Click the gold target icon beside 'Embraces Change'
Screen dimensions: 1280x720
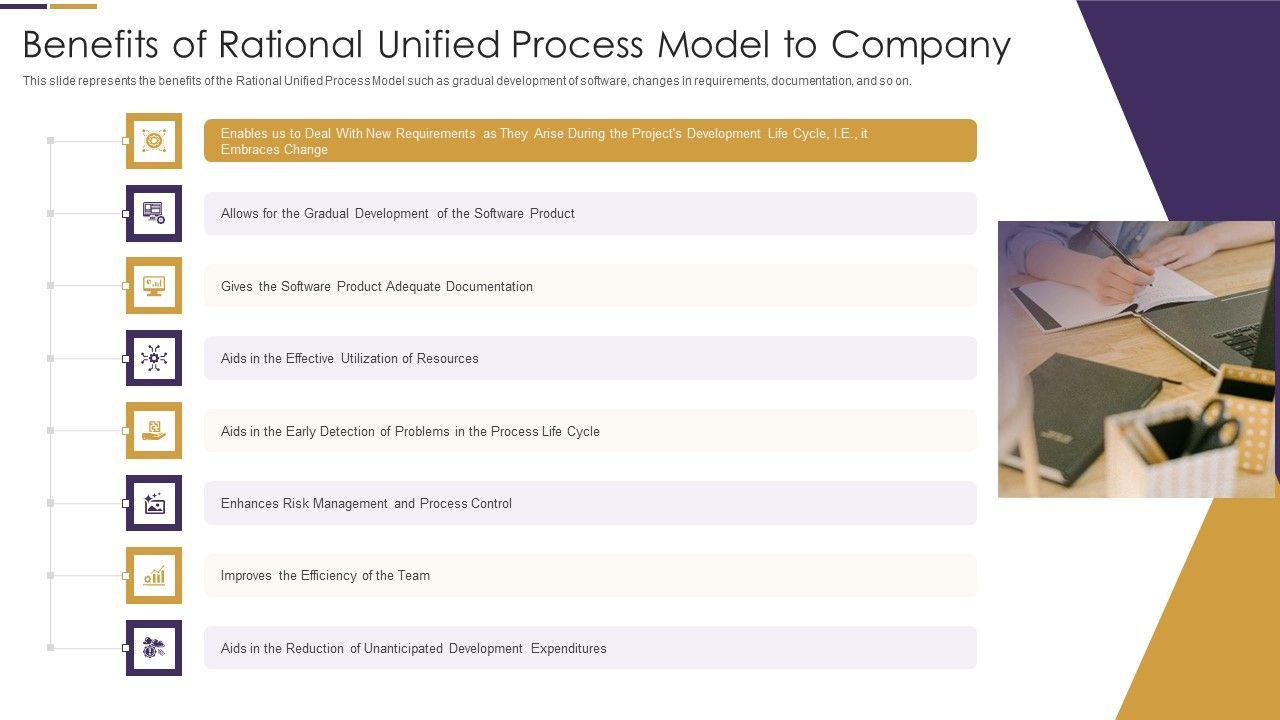(x=154, y=141)
